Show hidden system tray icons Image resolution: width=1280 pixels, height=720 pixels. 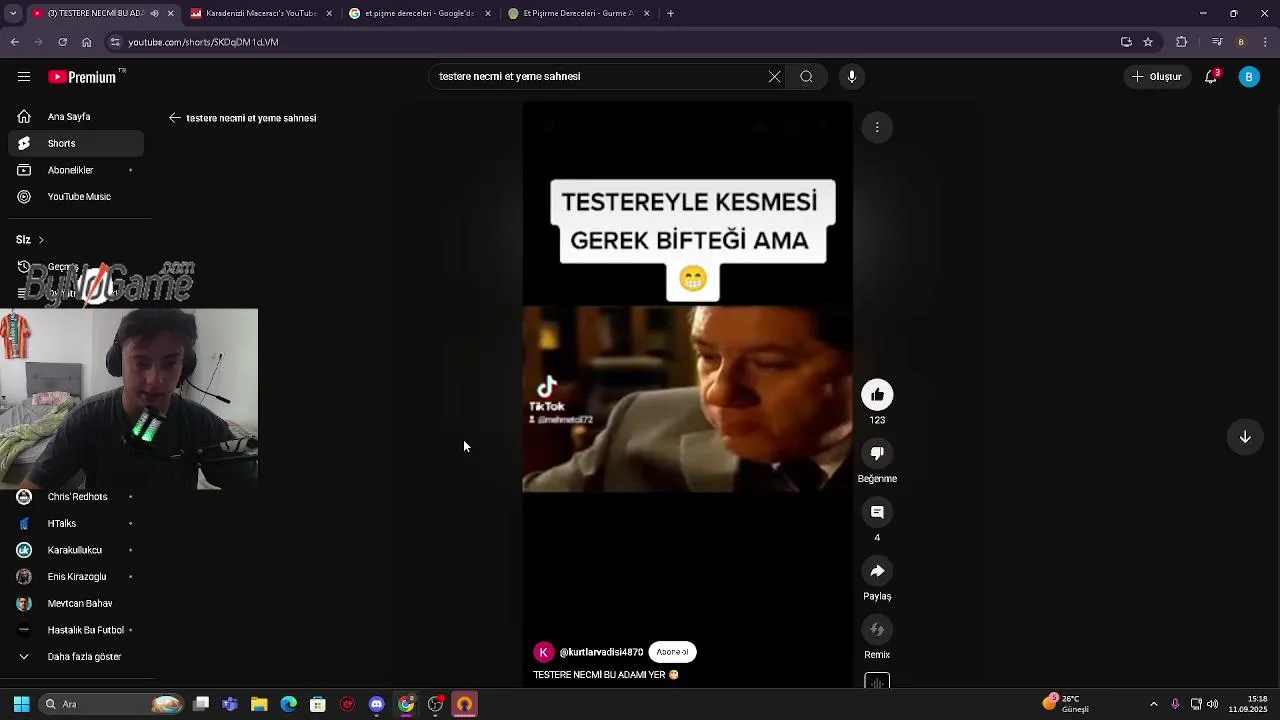coord(1153,704)
